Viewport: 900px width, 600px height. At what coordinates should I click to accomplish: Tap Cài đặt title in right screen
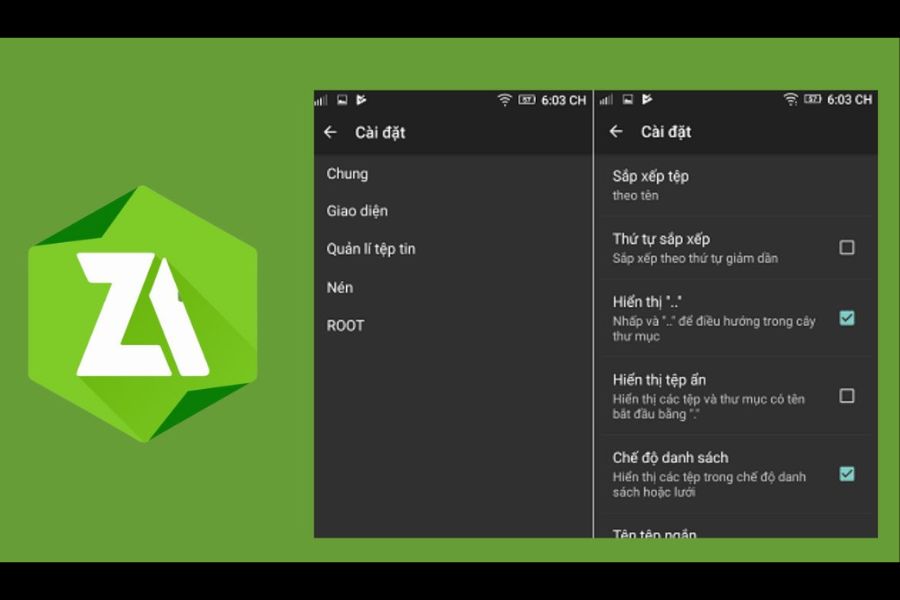pyautogui.click(x=666, y=131)
